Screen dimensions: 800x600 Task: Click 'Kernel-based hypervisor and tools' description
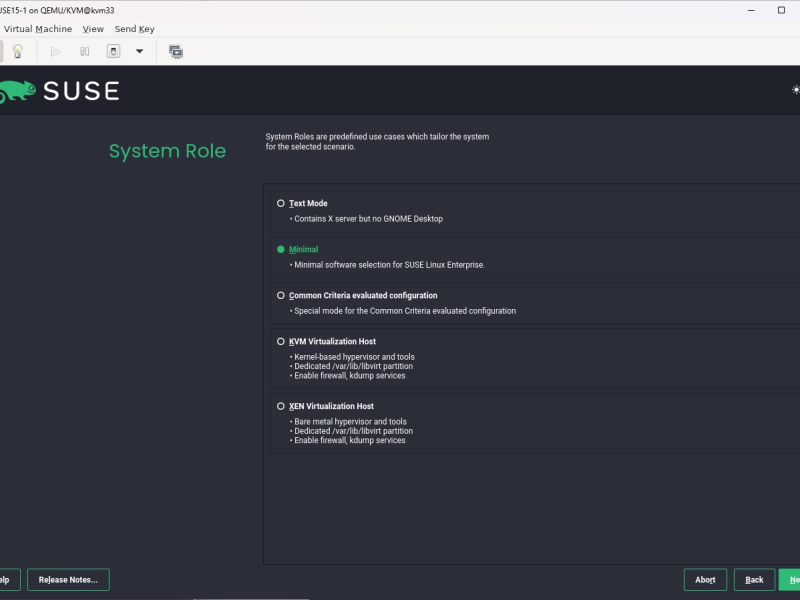355,357
